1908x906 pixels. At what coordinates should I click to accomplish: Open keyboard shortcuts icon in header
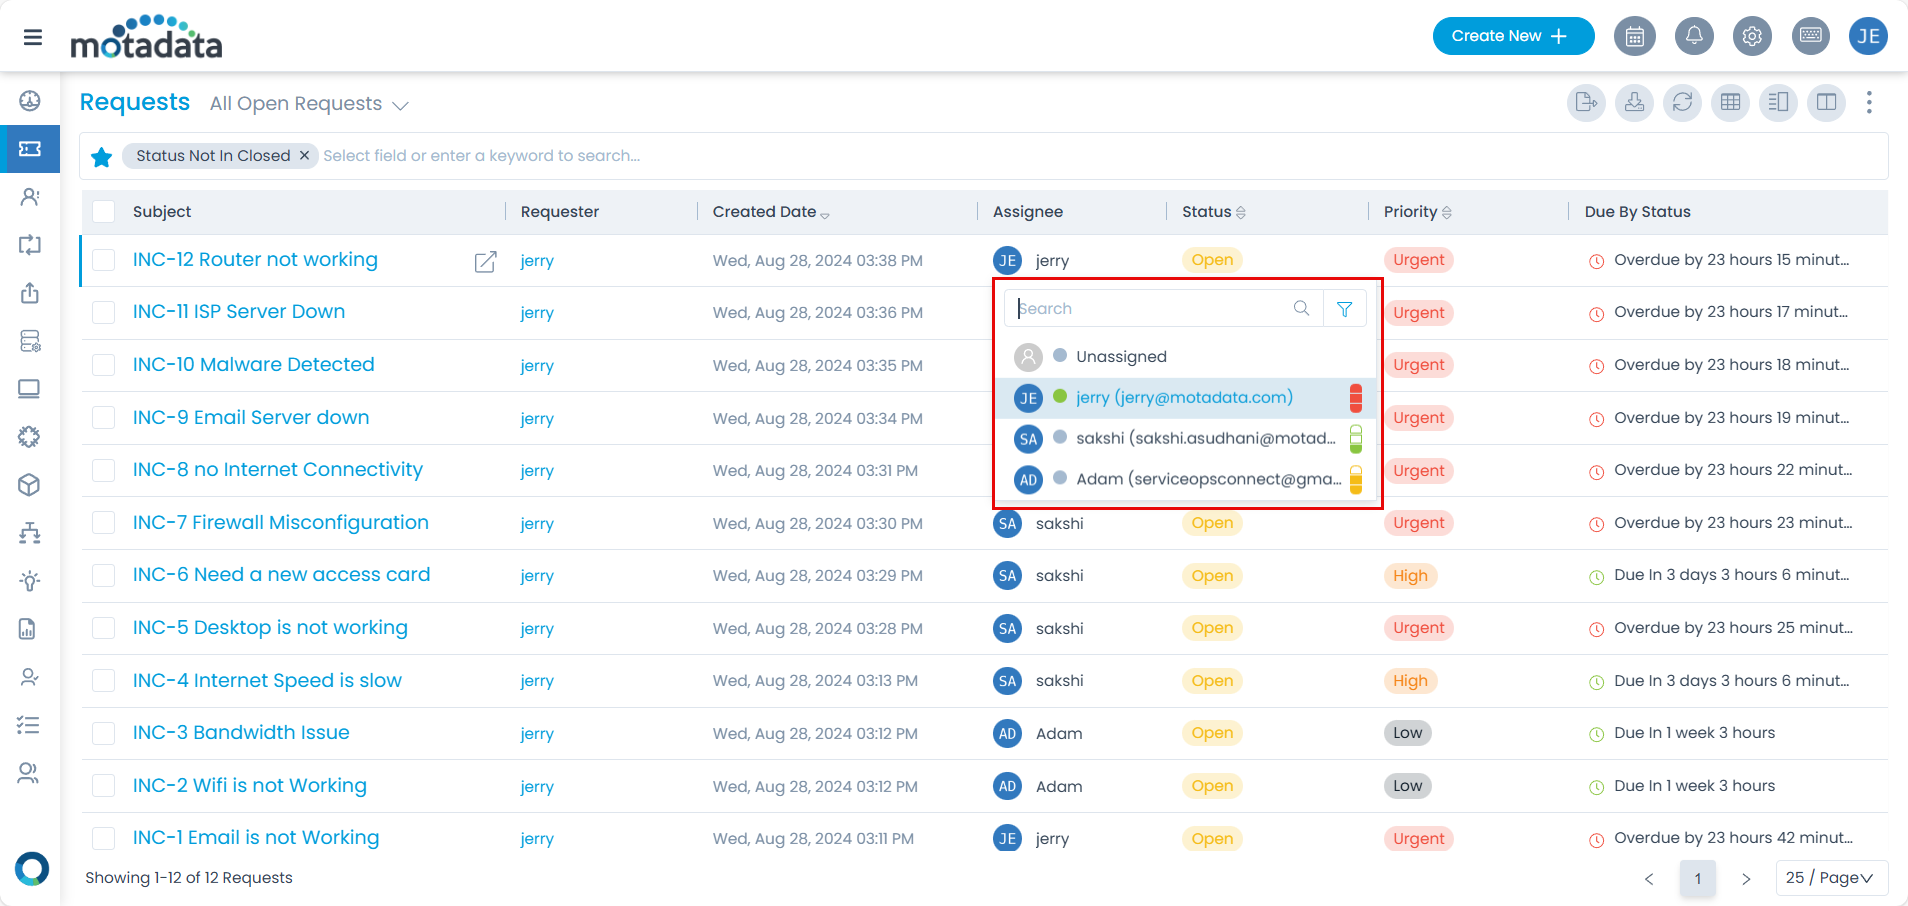pos(1810,36)
